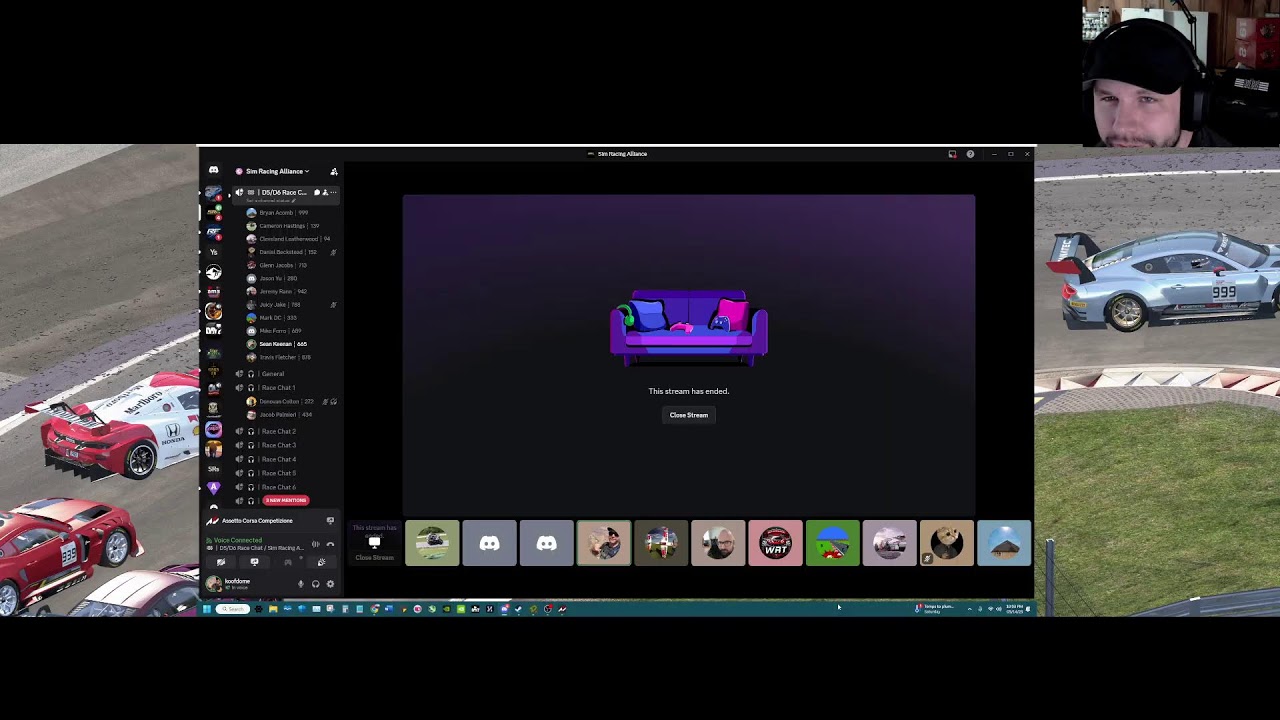
Task: Select the SRs server icon
Action: 213,468
